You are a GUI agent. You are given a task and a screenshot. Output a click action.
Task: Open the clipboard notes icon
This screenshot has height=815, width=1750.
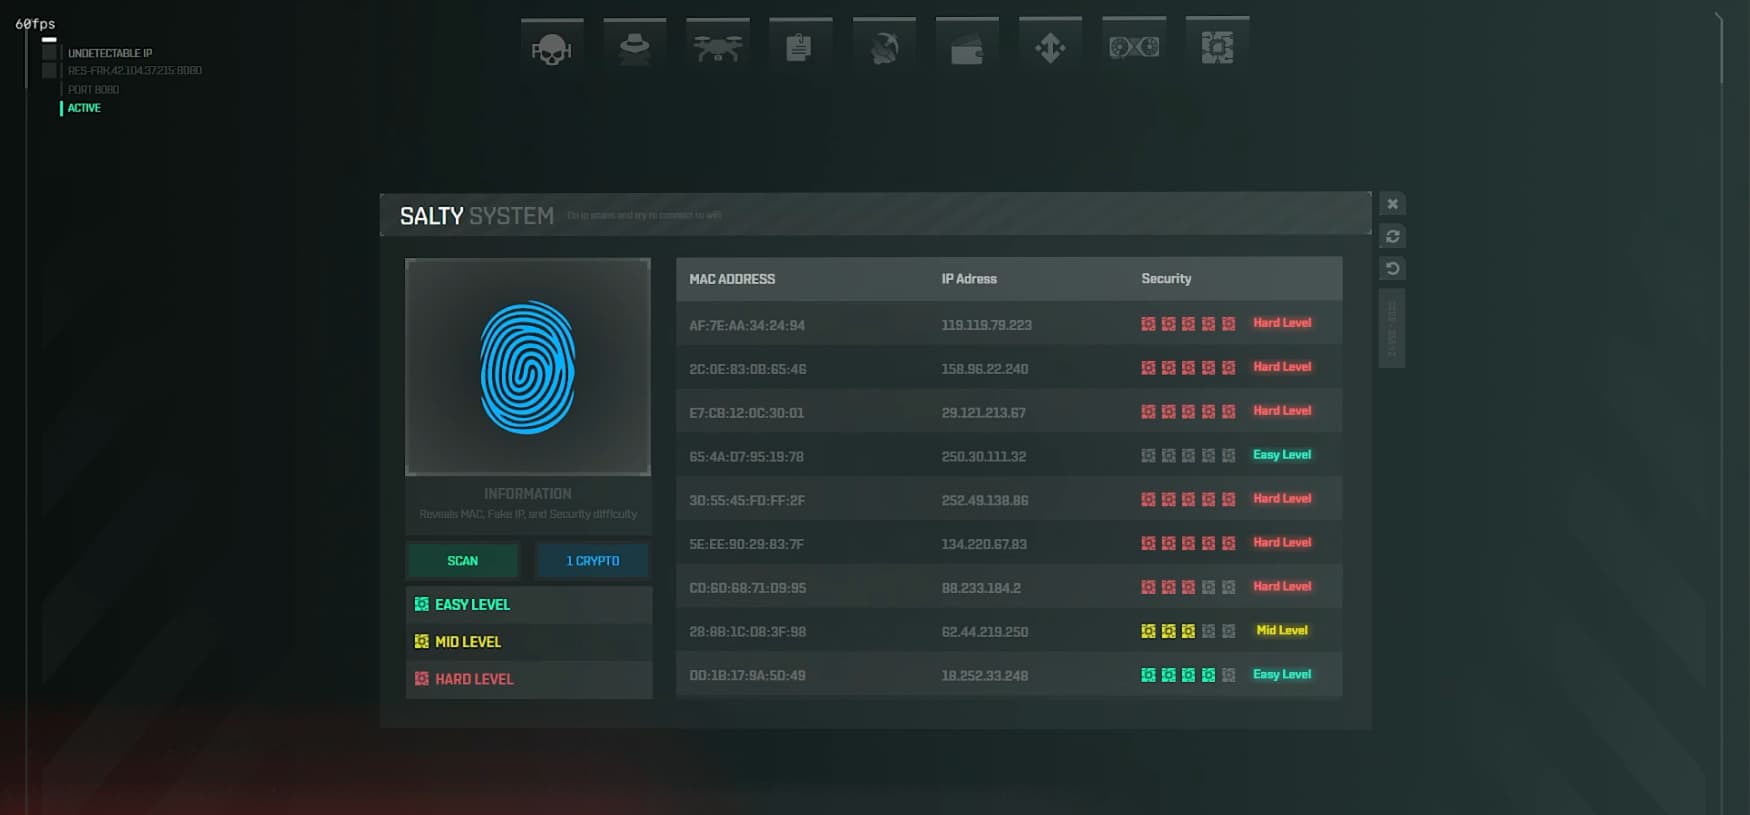pos(801,46)
